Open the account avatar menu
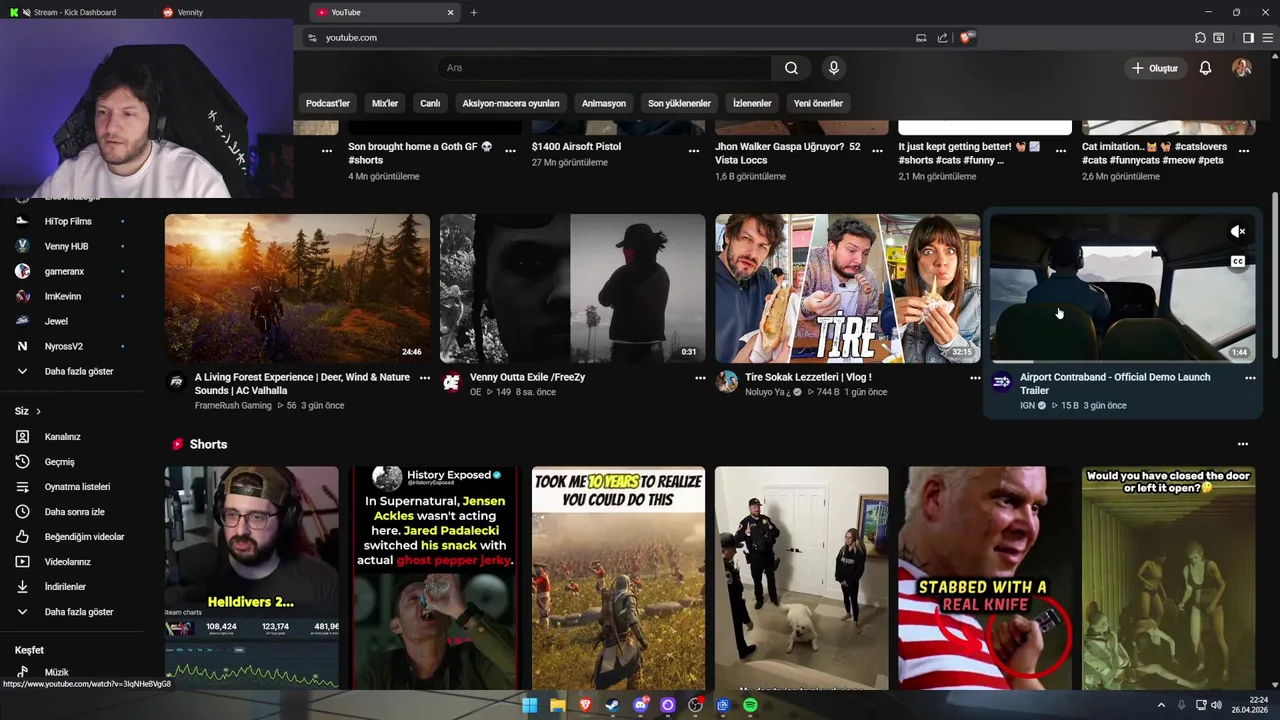 (x=1242, y=68)
